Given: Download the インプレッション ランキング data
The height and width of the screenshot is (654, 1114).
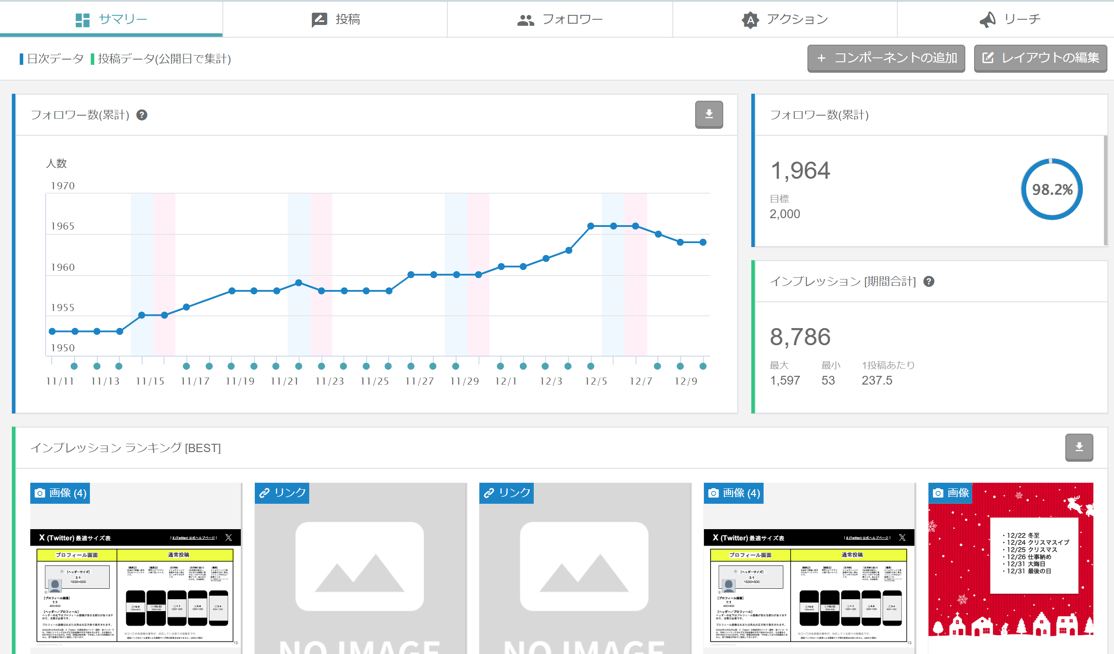Looking at the screenshot, I should point(1078,448).
